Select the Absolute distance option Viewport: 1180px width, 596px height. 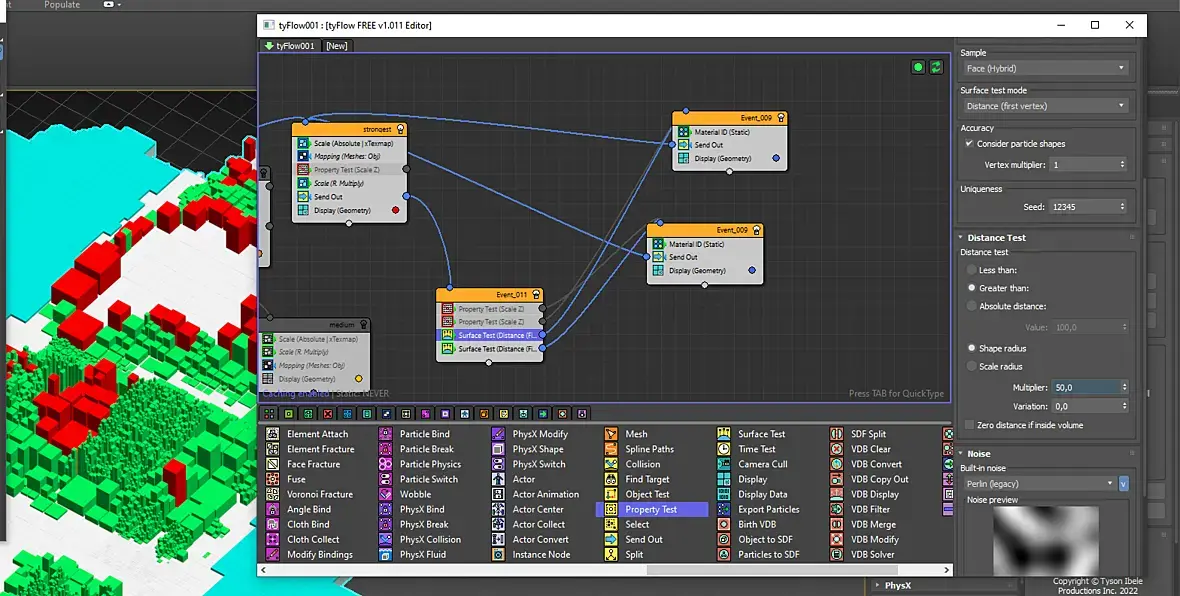[x=972, y=306]
